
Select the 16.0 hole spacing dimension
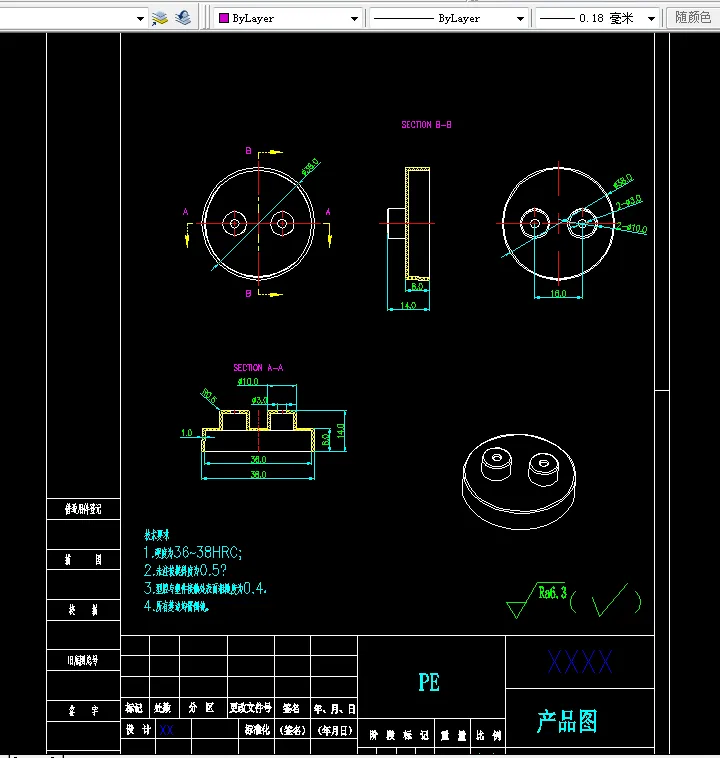pyautogui.click(x=558, y=293)
